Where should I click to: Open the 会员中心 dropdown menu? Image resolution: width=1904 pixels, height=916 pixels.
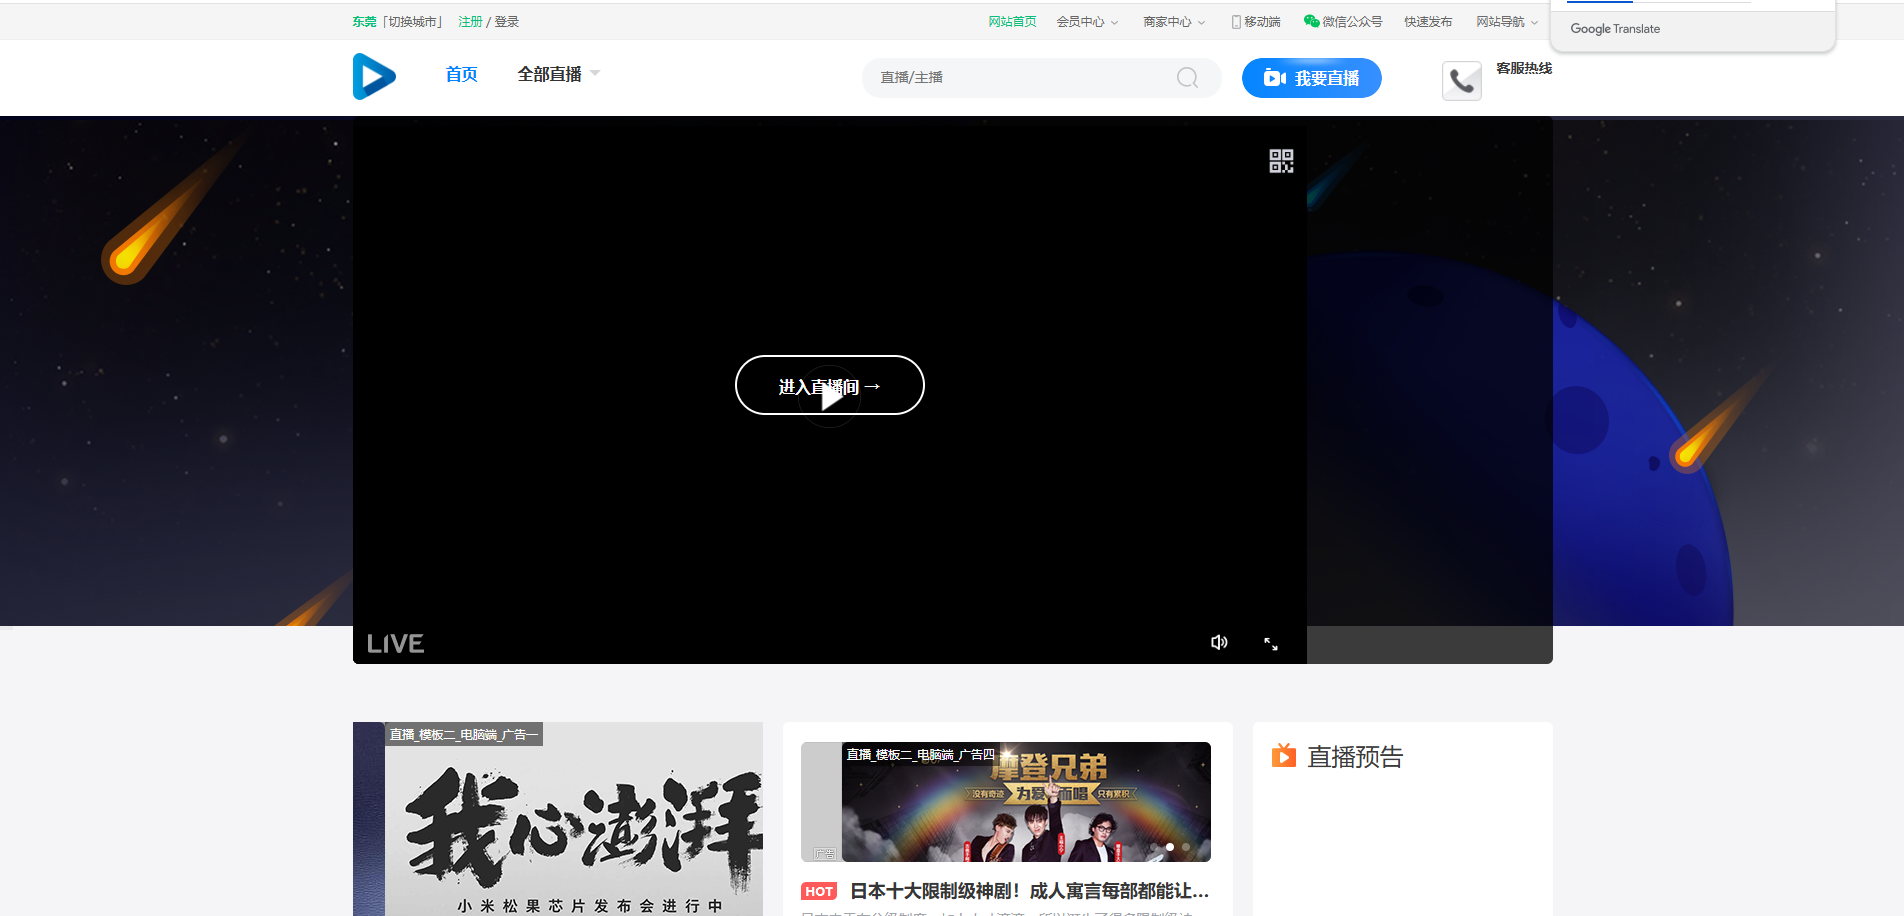pos(1086,20)
